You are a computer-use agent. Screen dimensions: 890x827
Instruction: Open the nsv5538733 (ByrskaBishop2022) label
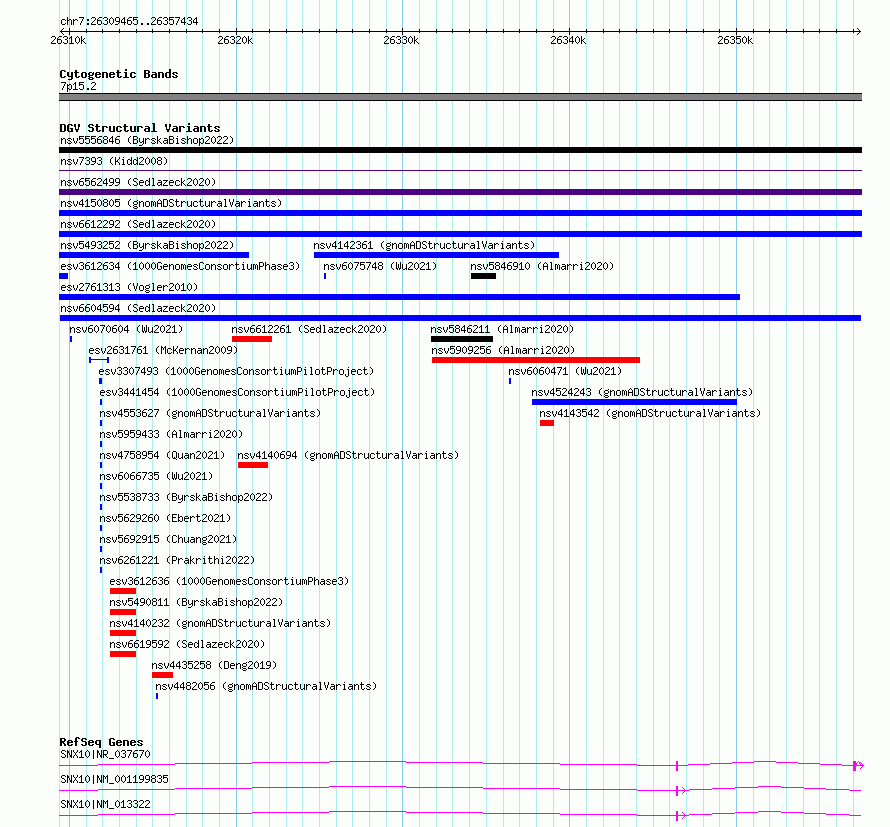[186, 497]
